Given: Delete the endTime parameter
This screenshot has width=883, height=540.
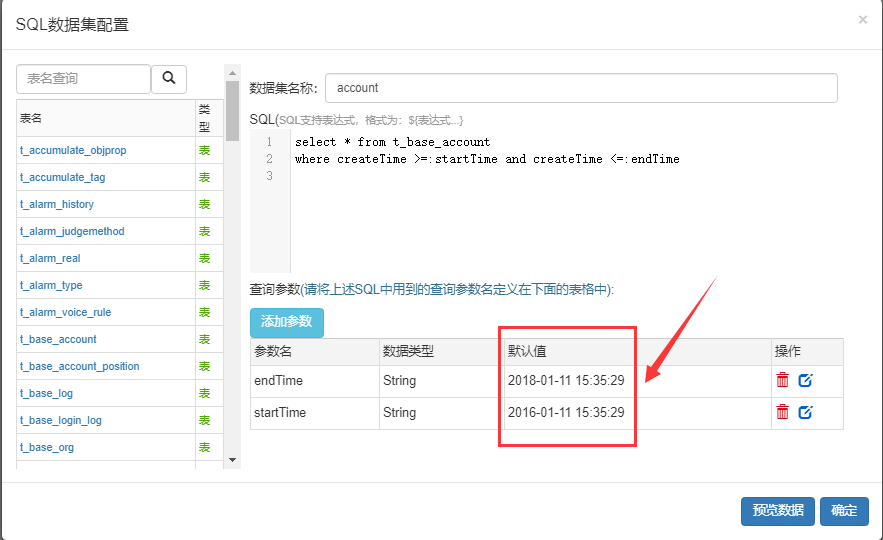Looking at the screenshot, I should pos(782,380).
